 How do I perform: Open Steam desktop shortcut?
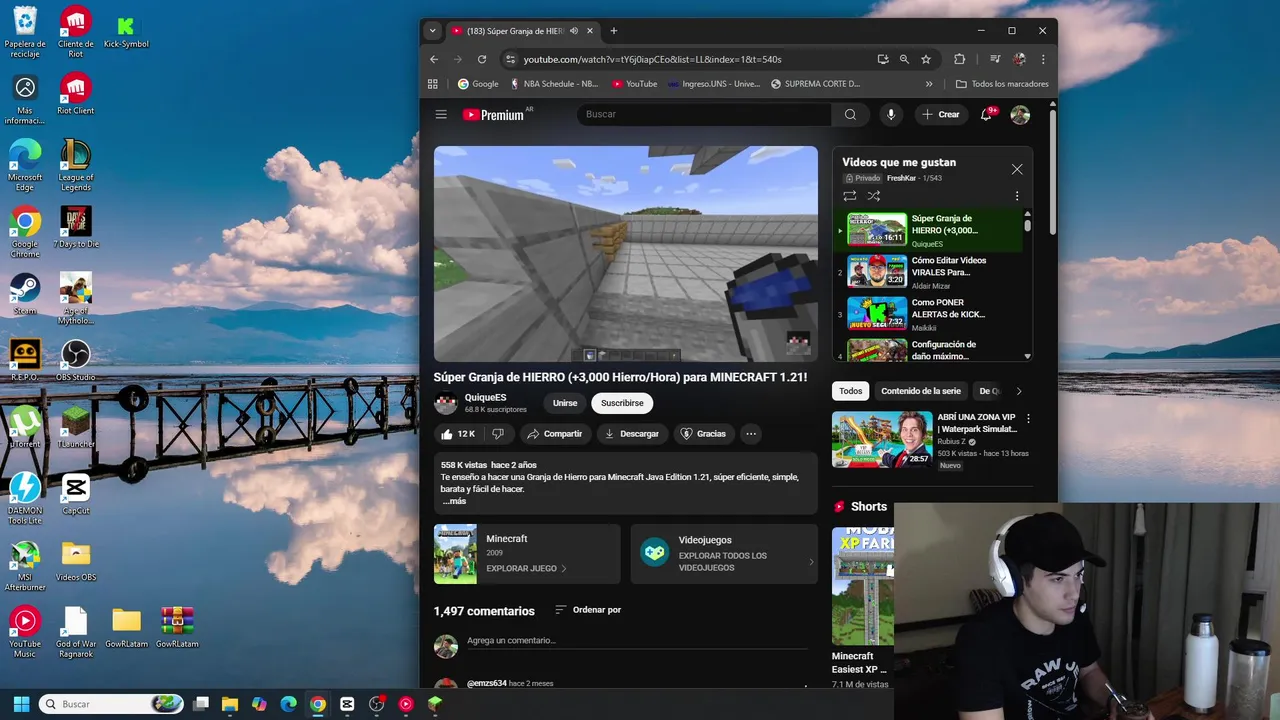[x=25, y=293]
